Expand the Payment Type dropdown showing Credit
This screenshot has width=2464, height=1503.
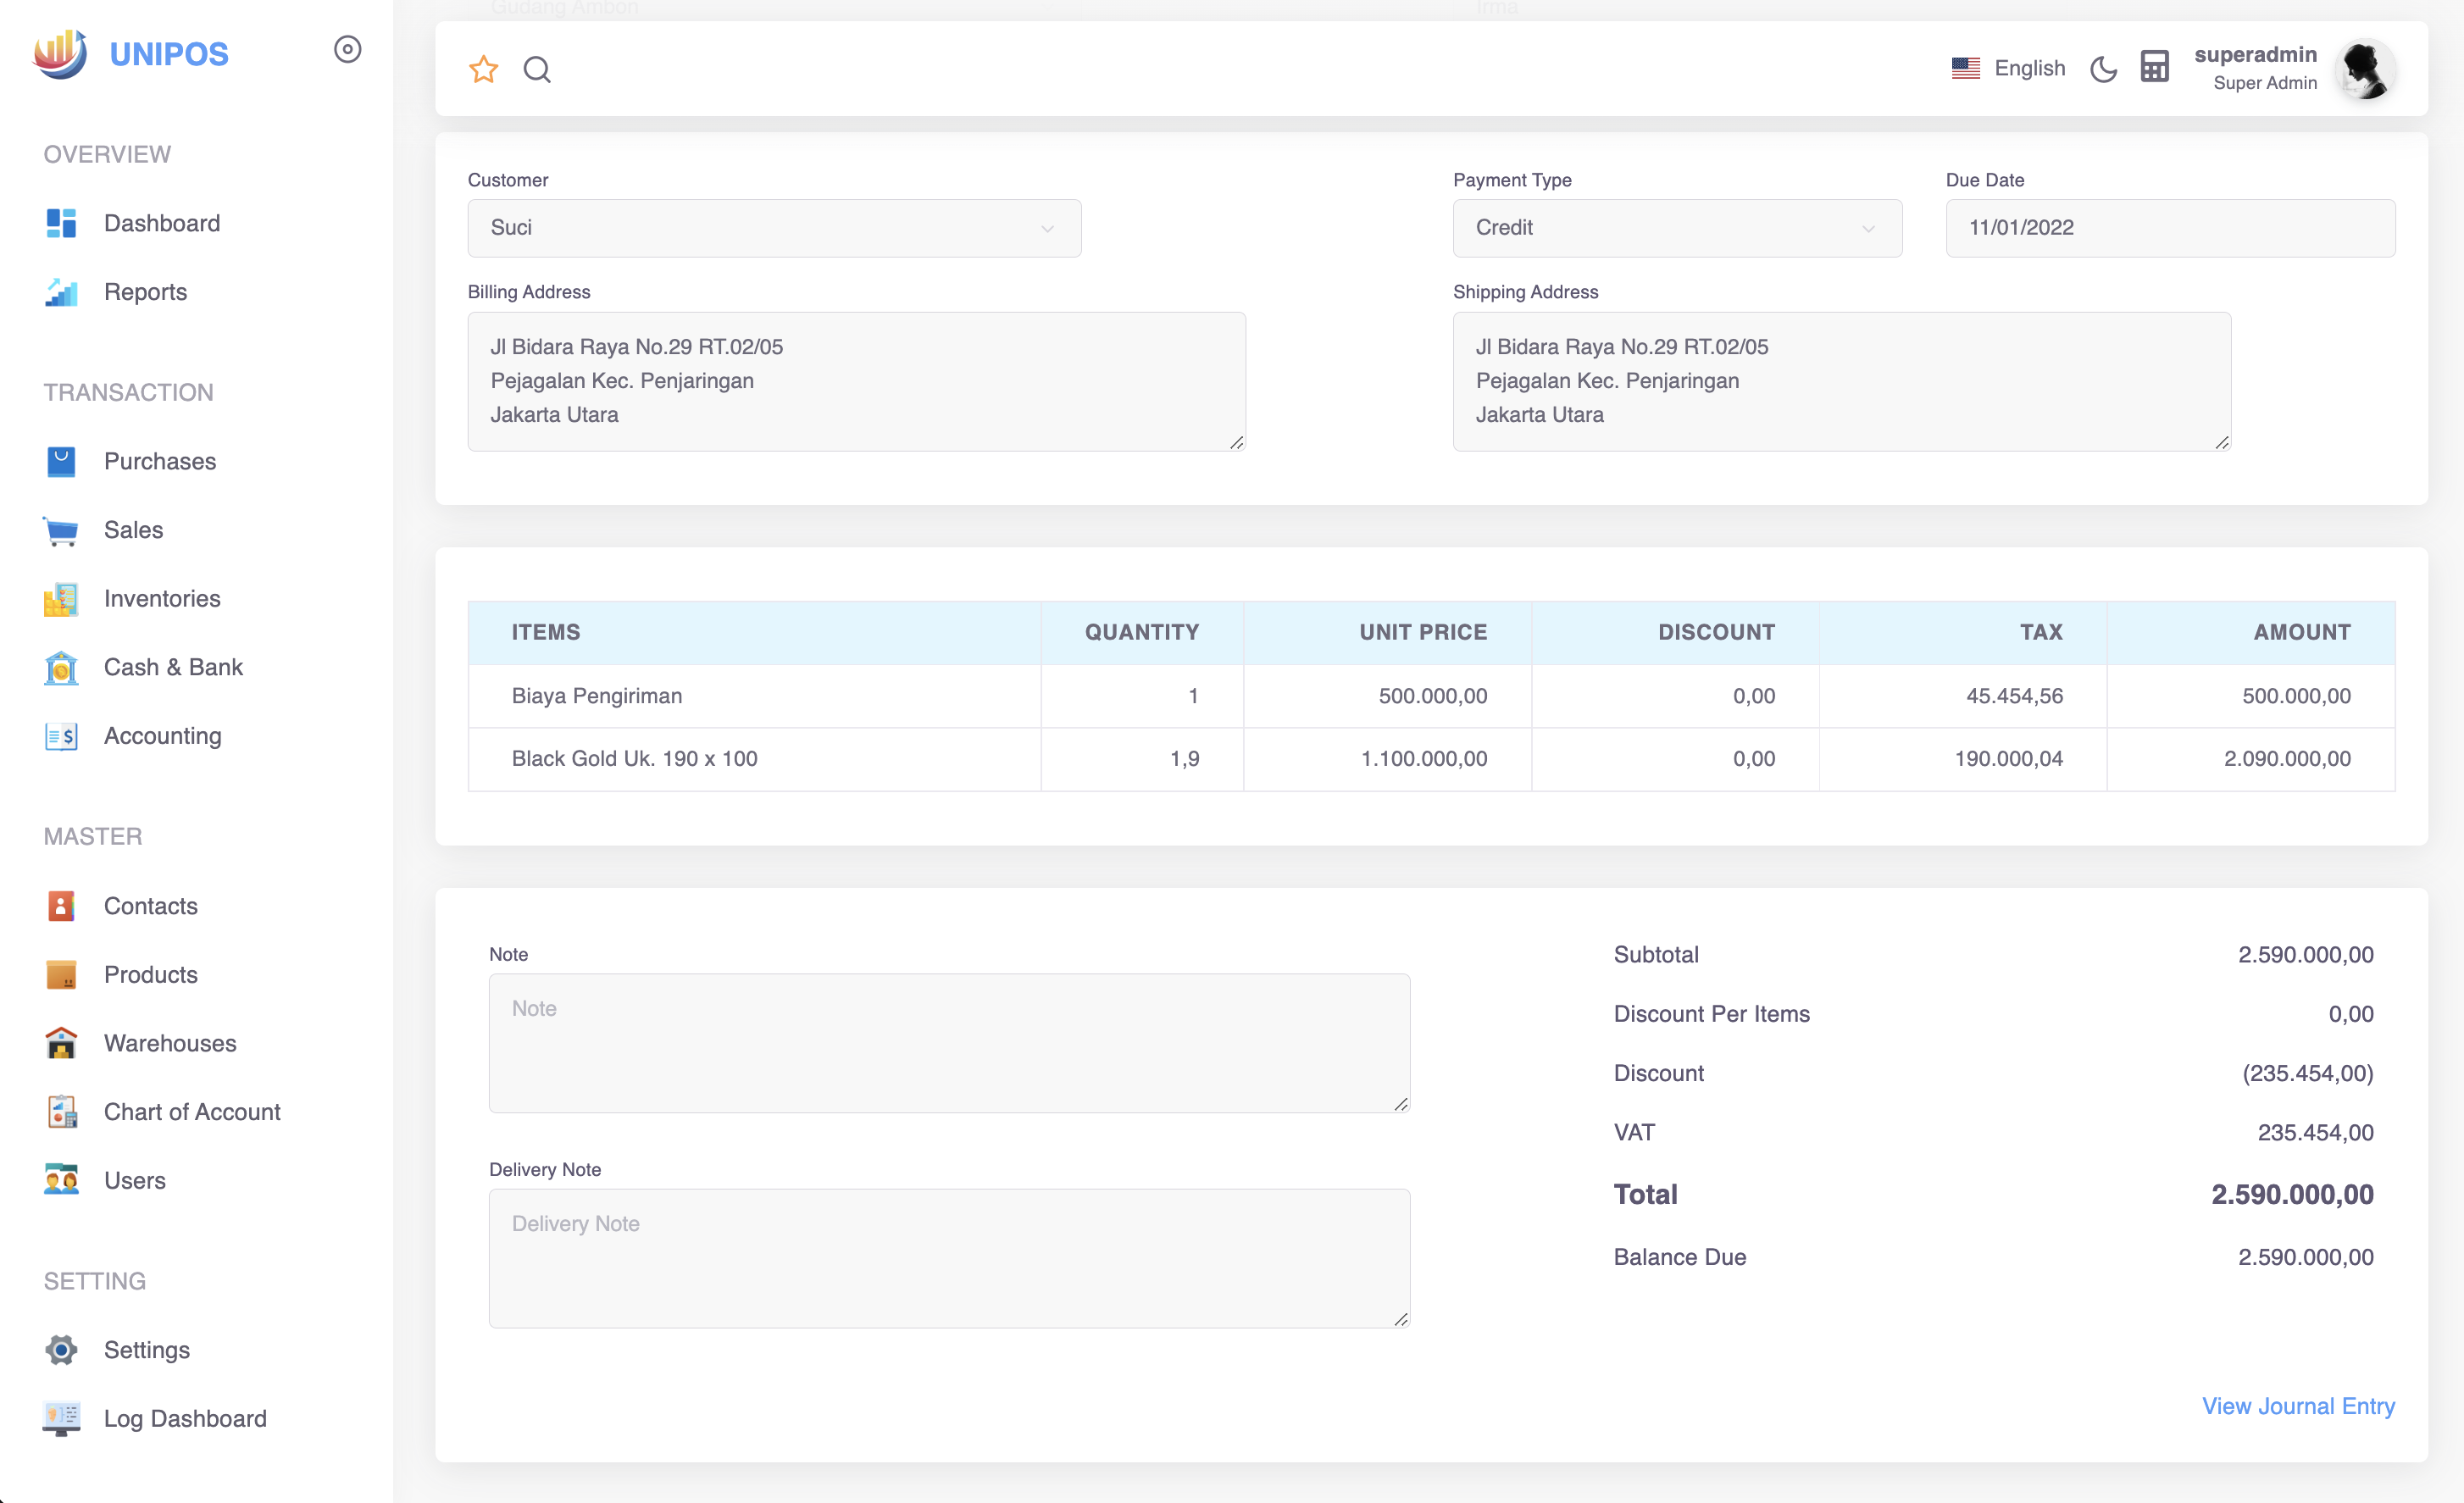pyautogui.click(x=1677, y=228)
